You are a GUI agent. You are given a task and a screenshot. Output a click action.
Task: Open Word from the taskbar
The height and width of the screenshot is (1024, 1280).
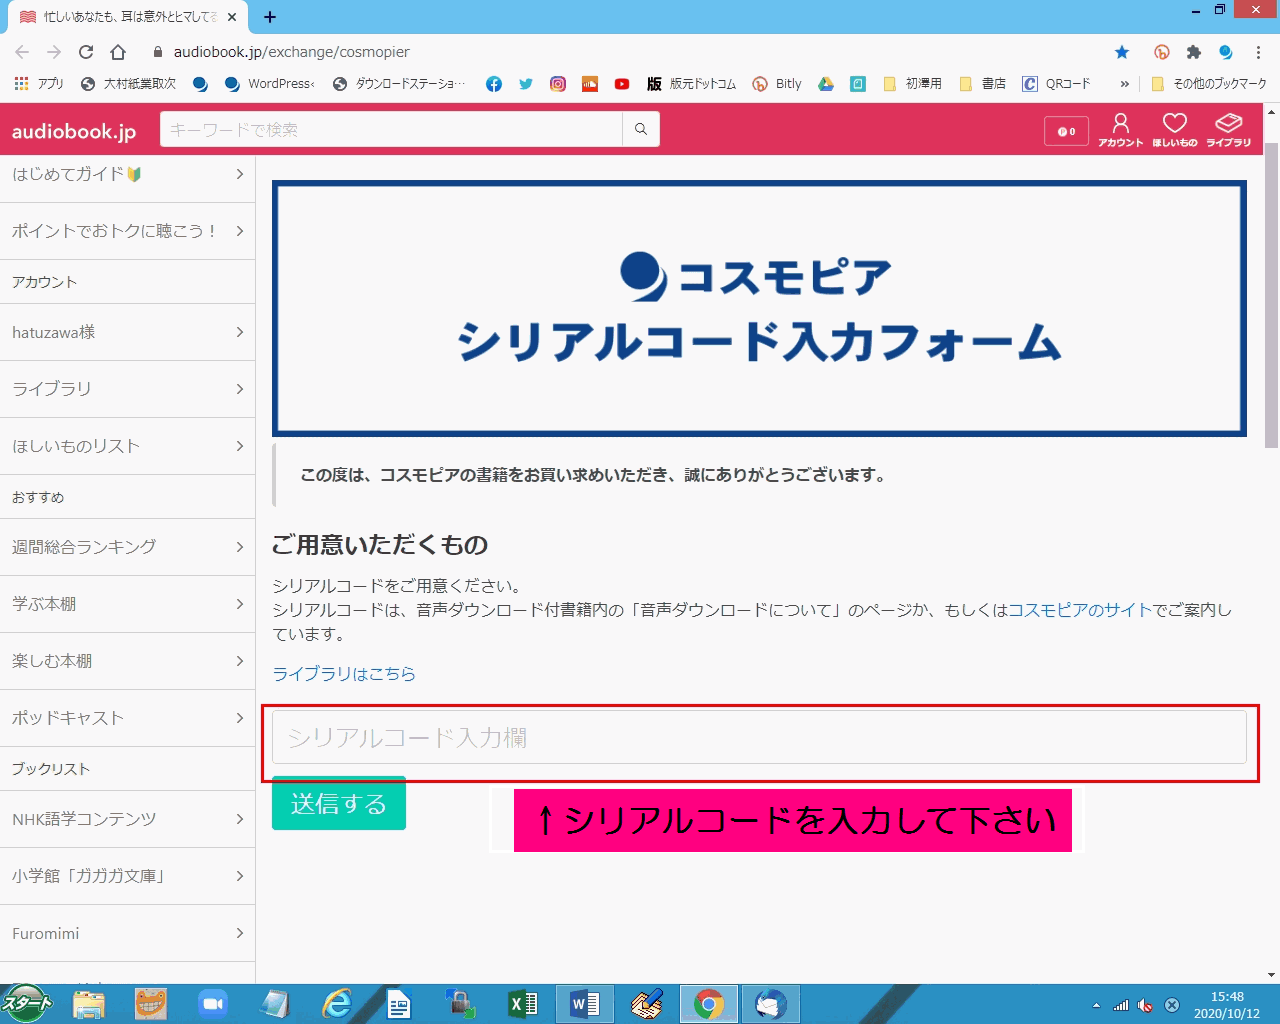coord(585,1004)
